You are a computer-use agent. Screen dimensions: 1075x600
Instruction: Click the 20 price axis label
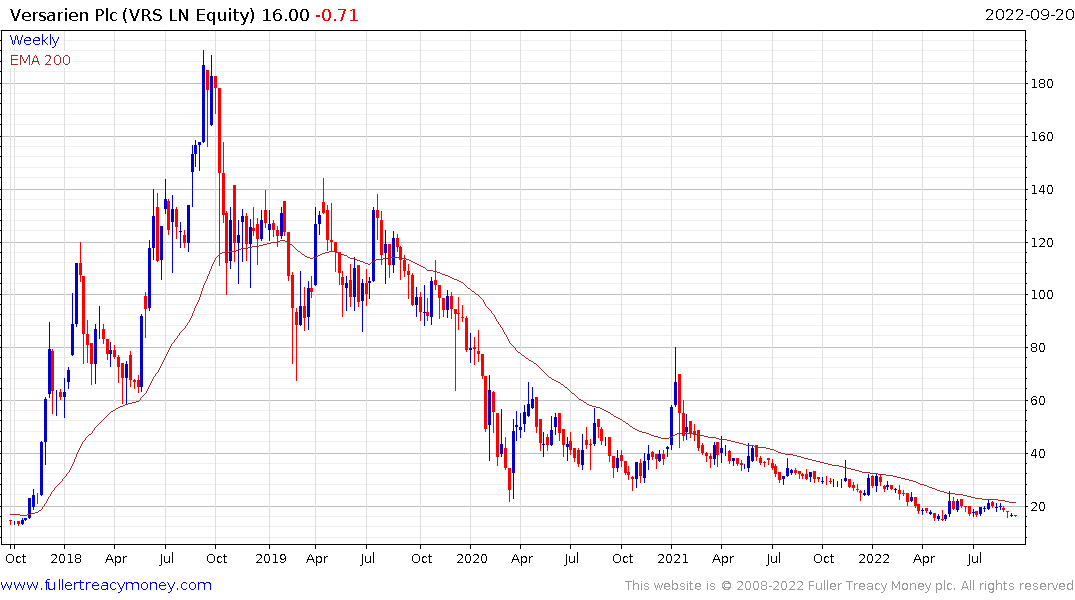coord(1038,506)
